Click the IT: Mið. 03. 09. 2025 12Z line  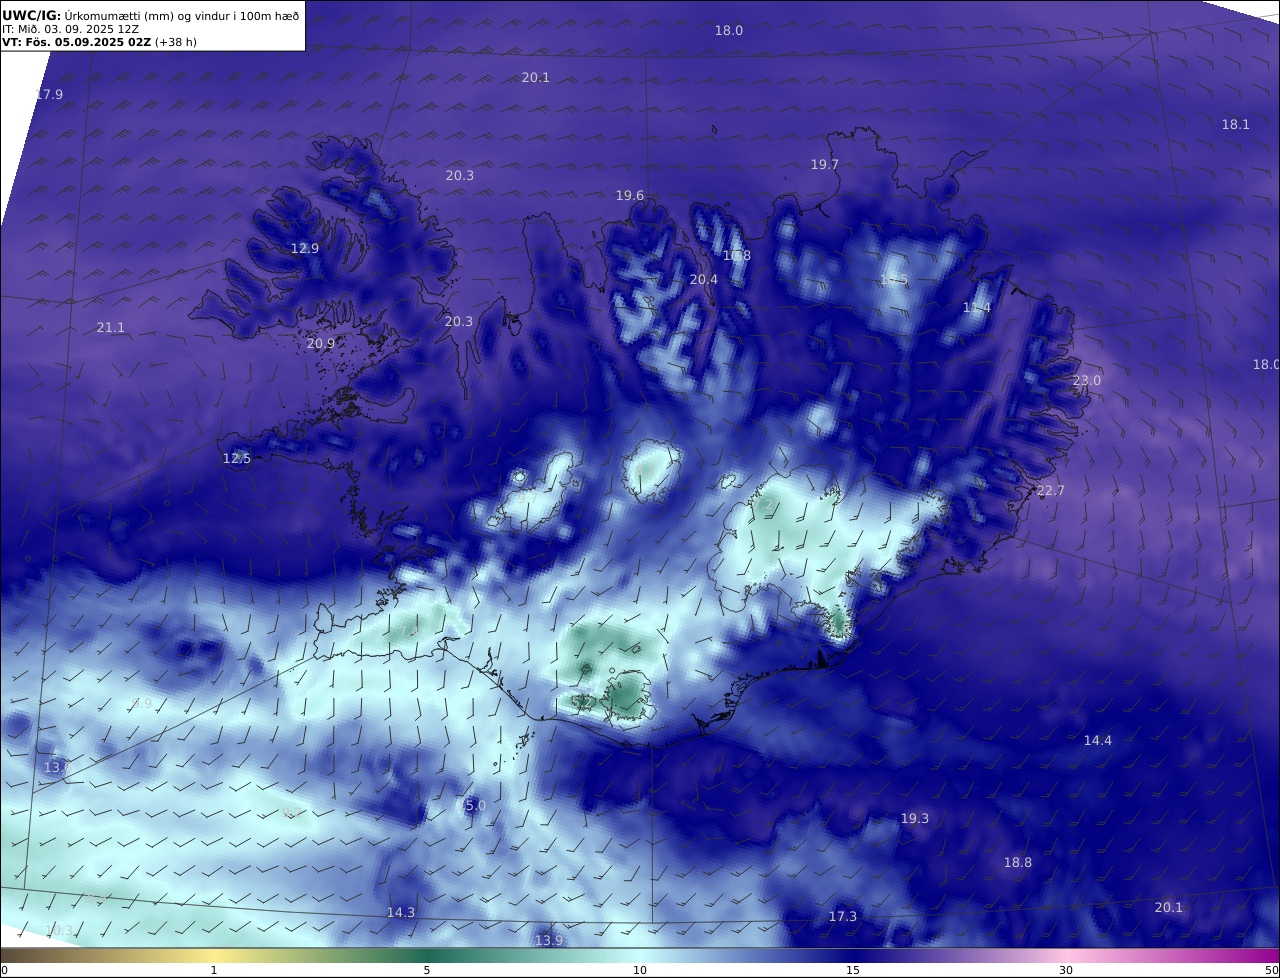(70, 29)
